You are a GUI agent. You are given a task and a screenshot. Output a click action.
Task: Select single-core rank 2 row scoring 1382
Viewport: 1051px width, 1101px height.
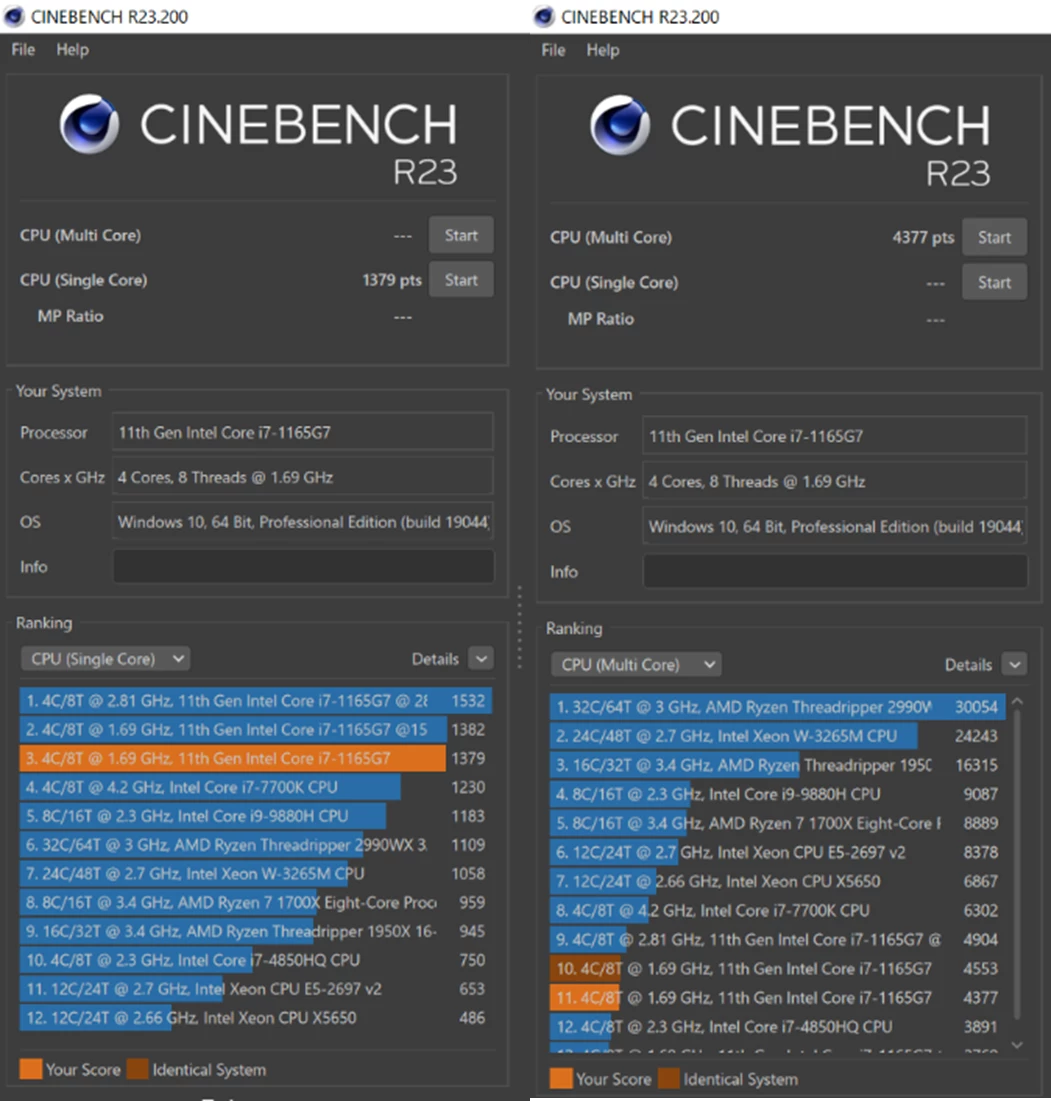(256, 730)
